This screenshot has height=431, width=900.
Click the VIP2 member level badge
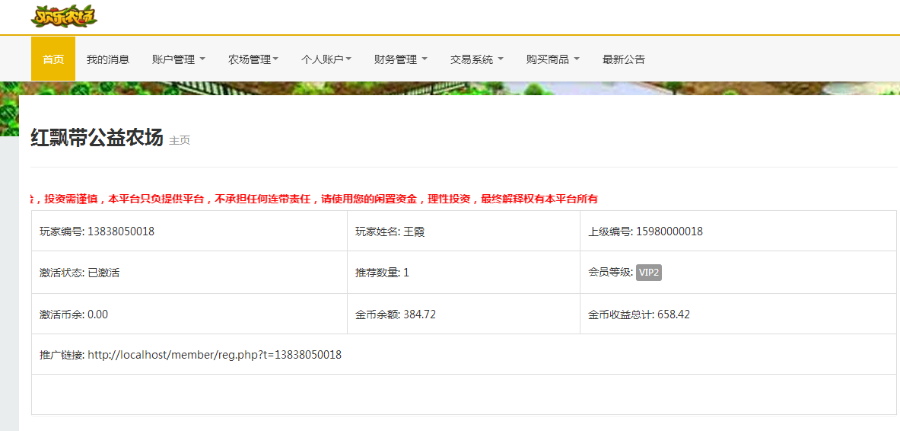(x=649, y=273)
